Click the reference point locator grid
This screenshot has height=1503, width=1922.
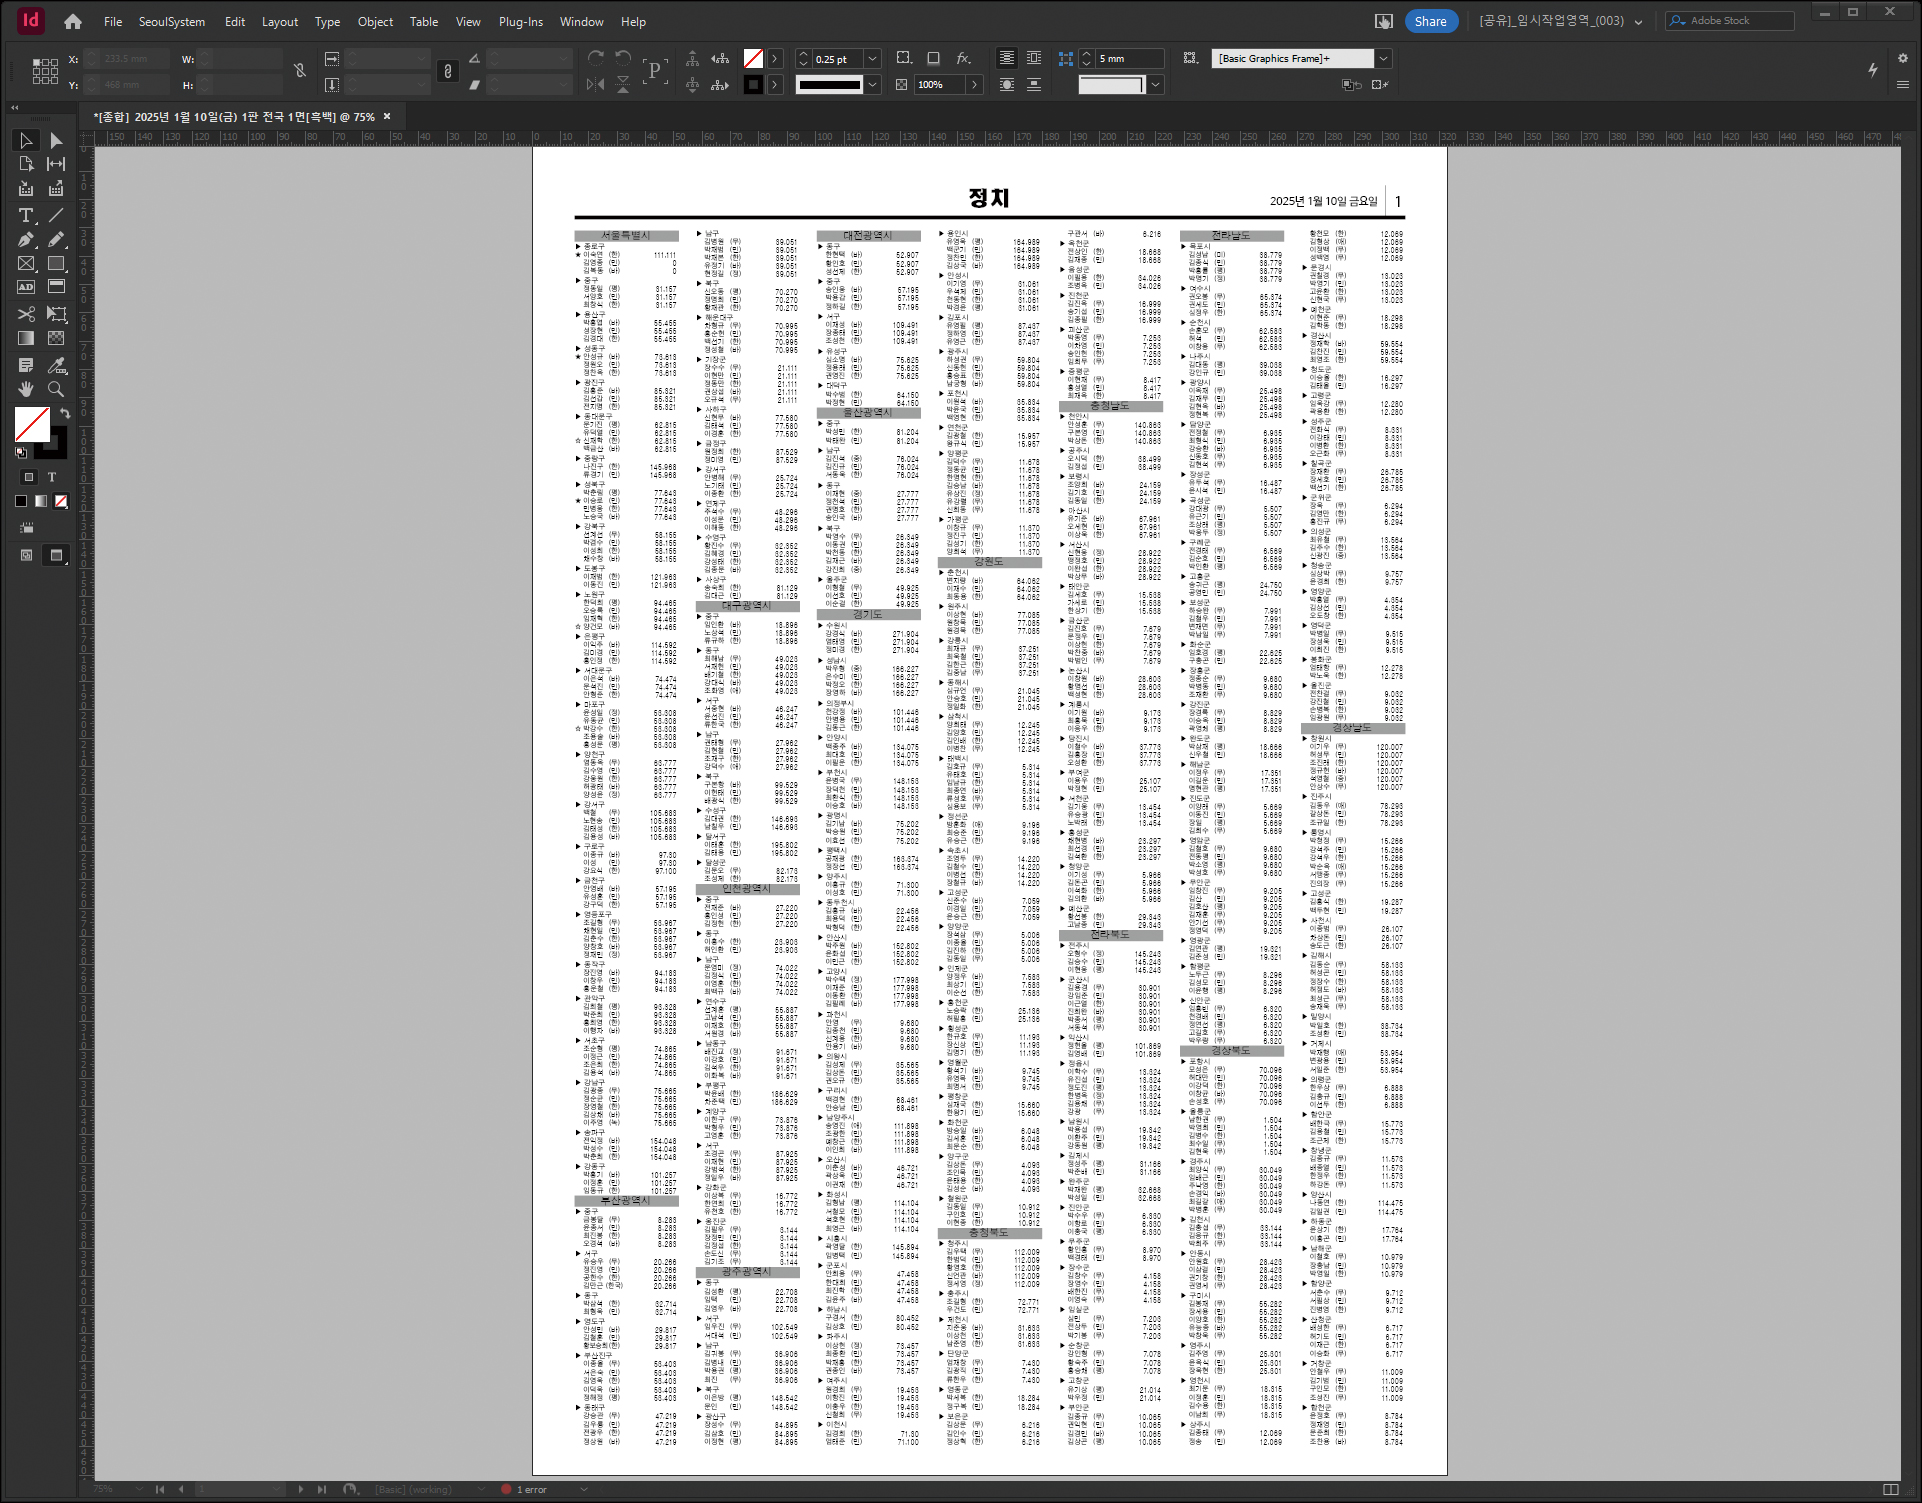45,71
